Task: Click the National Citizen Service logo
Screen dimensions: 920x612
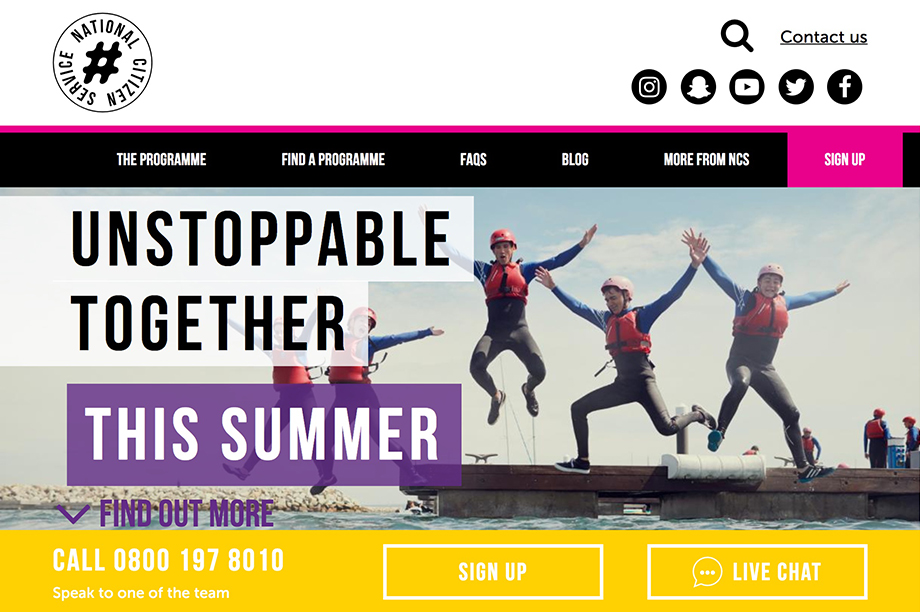Action: point(103,62)
